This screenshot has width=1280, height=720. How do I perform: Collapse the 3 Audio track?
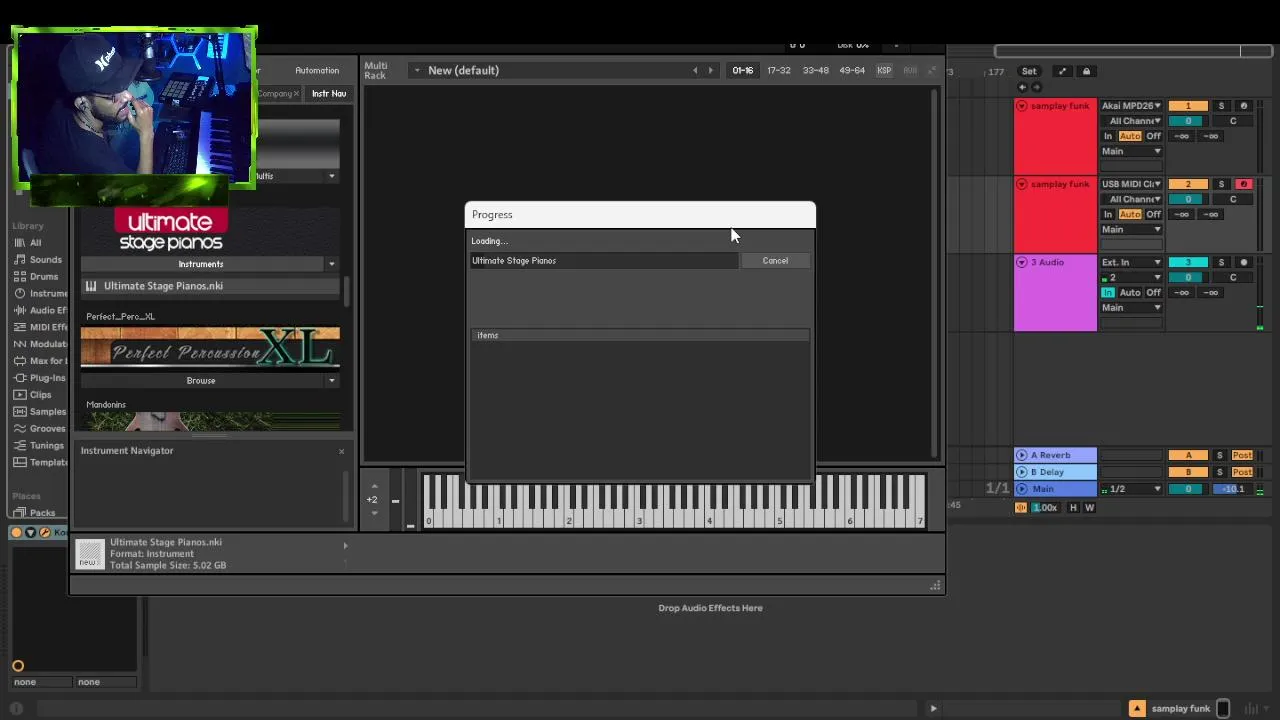[1022, 263]
